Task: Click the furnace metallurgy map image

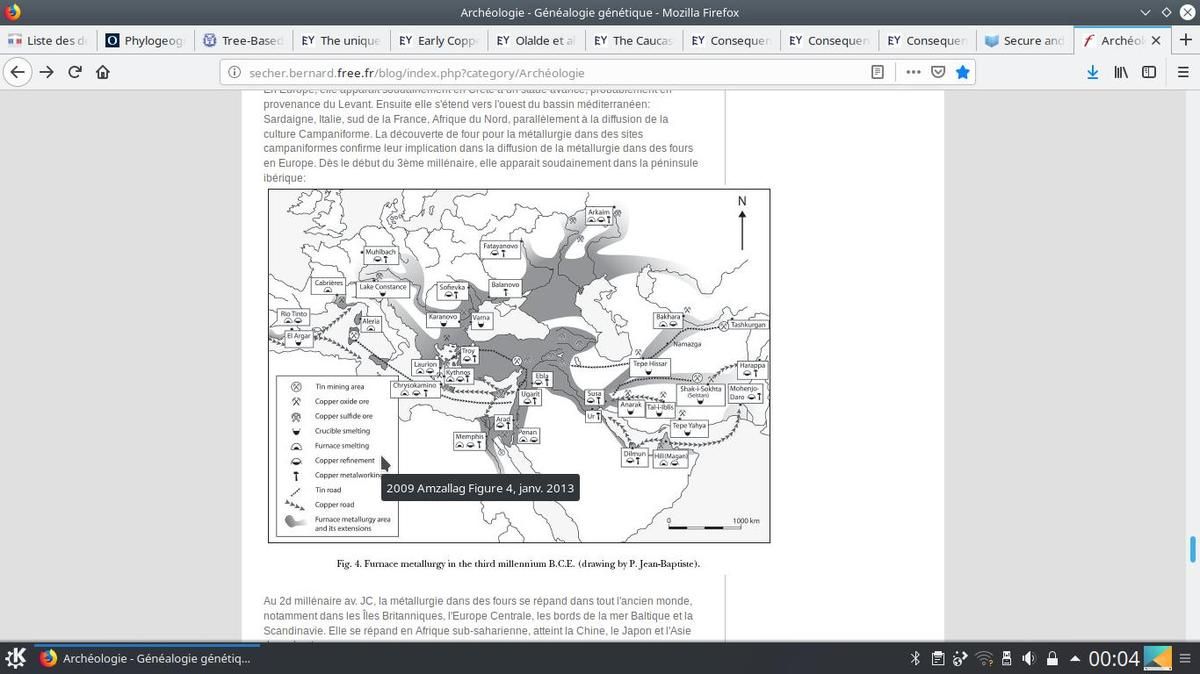Action: 519,366
